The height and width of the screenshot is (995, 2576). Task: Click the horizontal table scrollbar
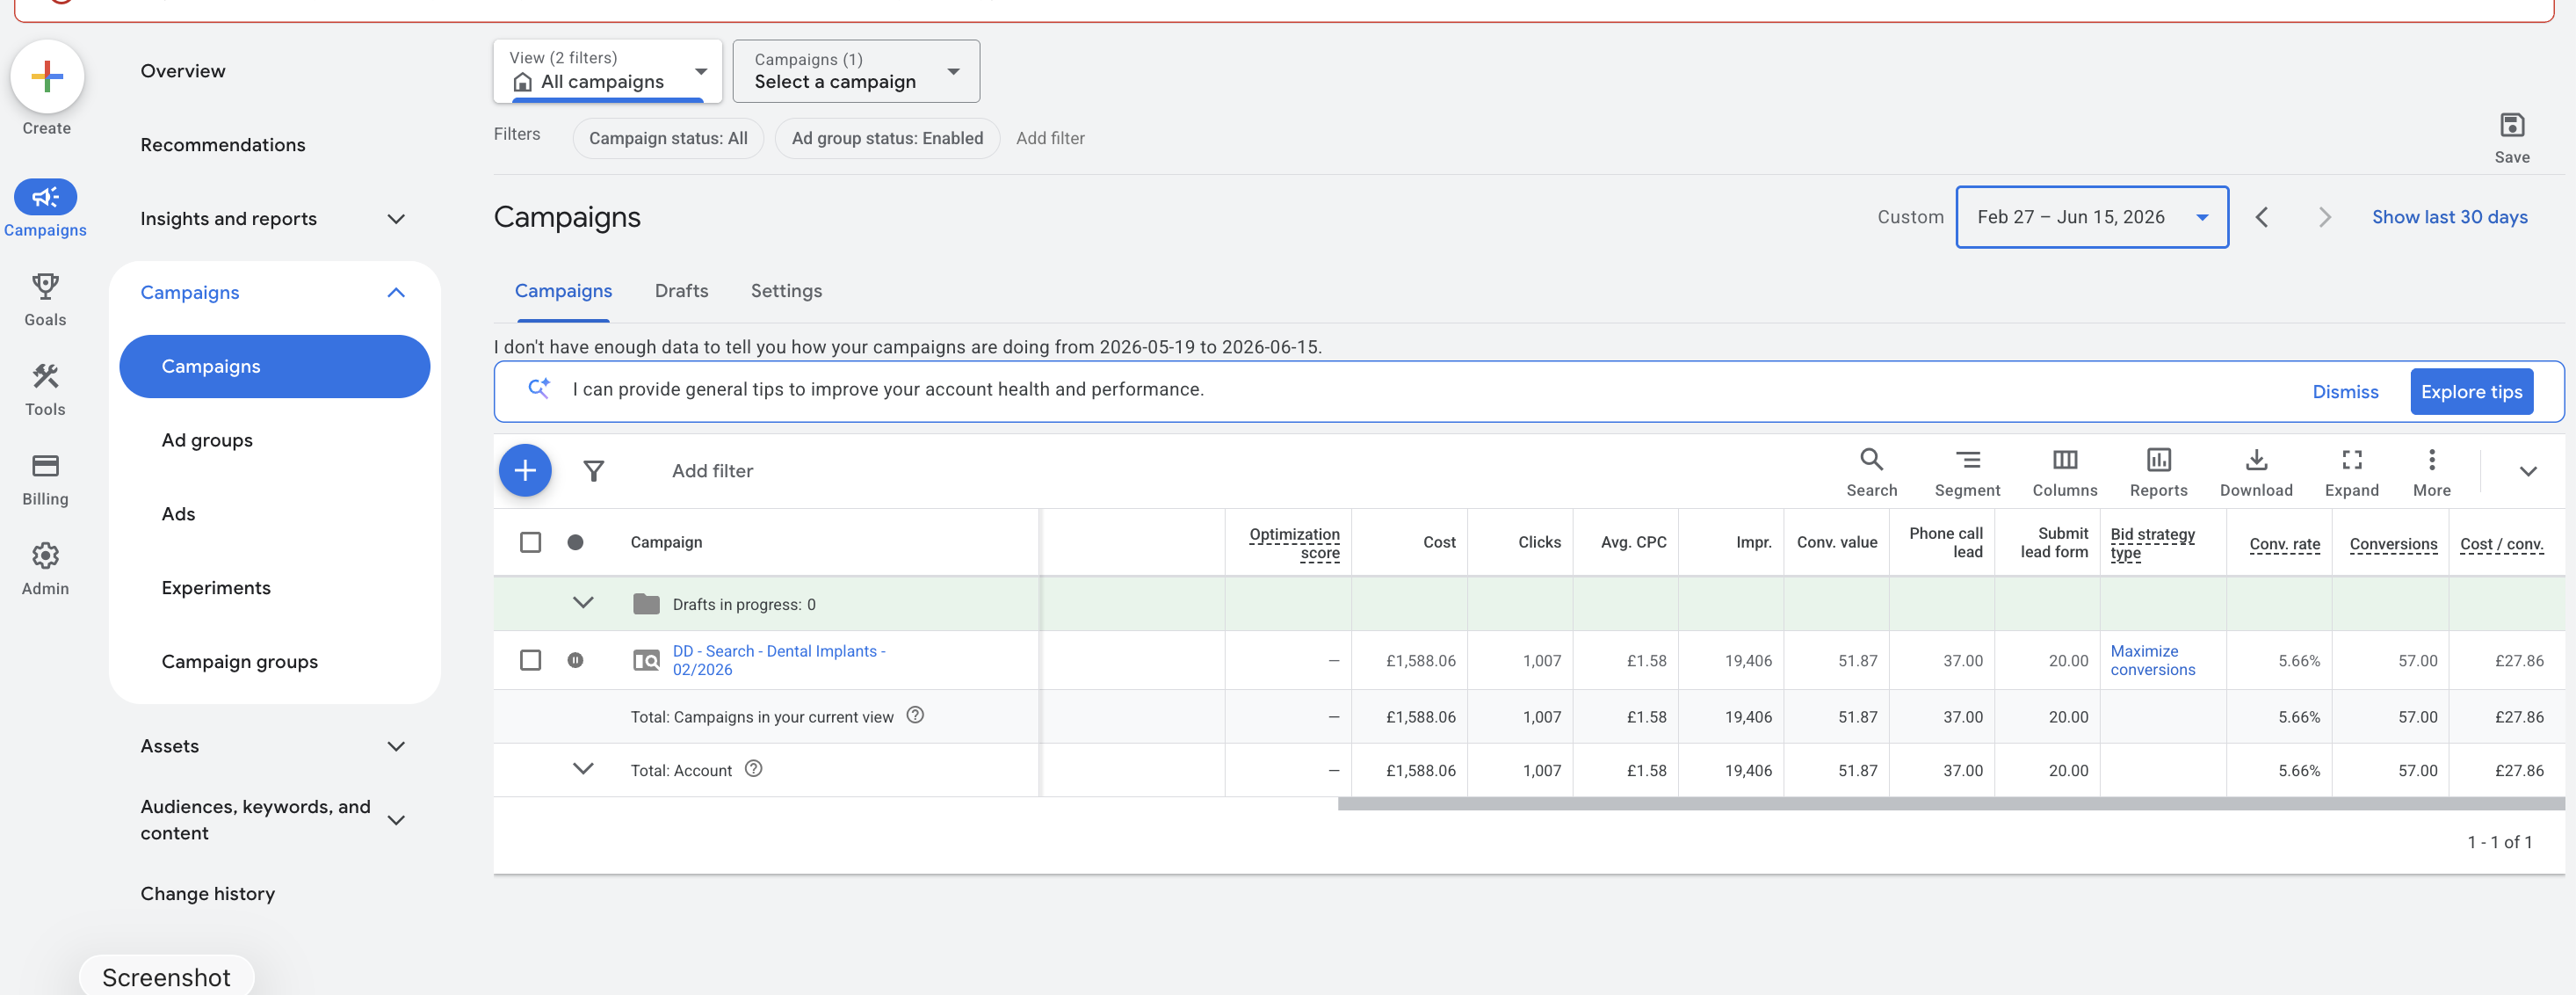coord(1950,803)
